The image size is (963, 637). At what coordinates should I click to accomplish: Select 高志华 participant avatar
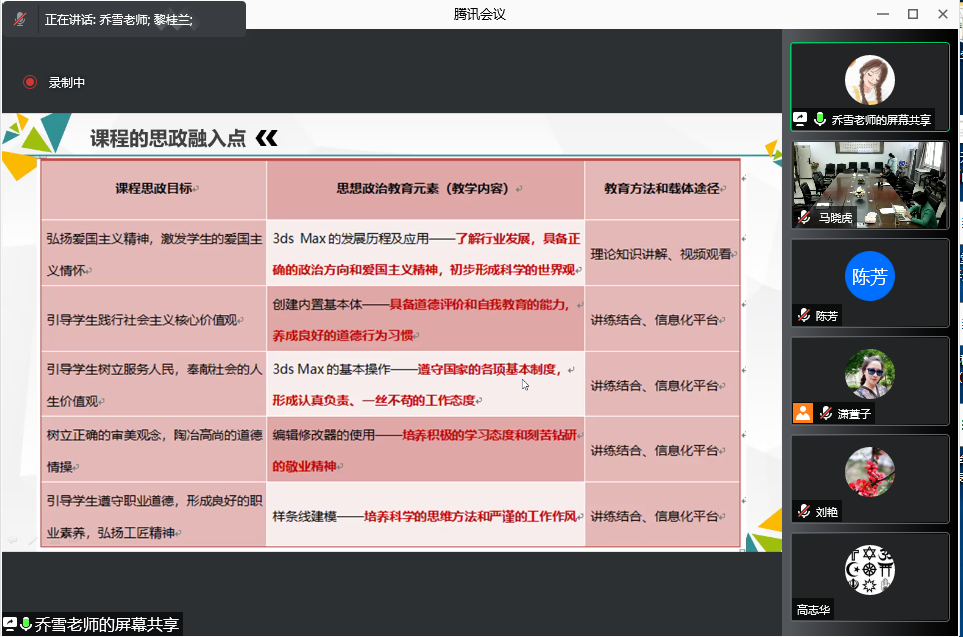coord(870,569)
